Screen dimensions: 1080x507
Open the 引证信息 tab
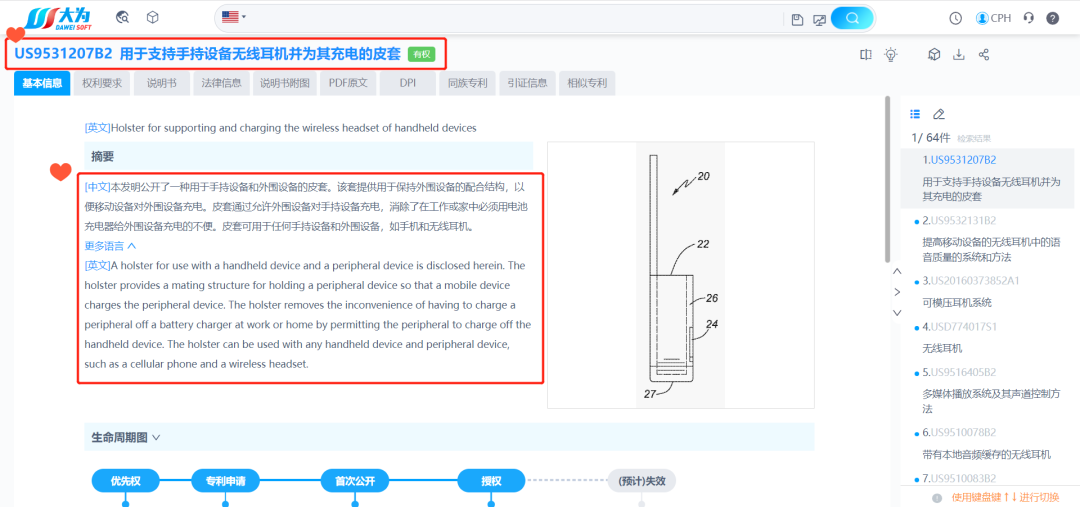527,83
